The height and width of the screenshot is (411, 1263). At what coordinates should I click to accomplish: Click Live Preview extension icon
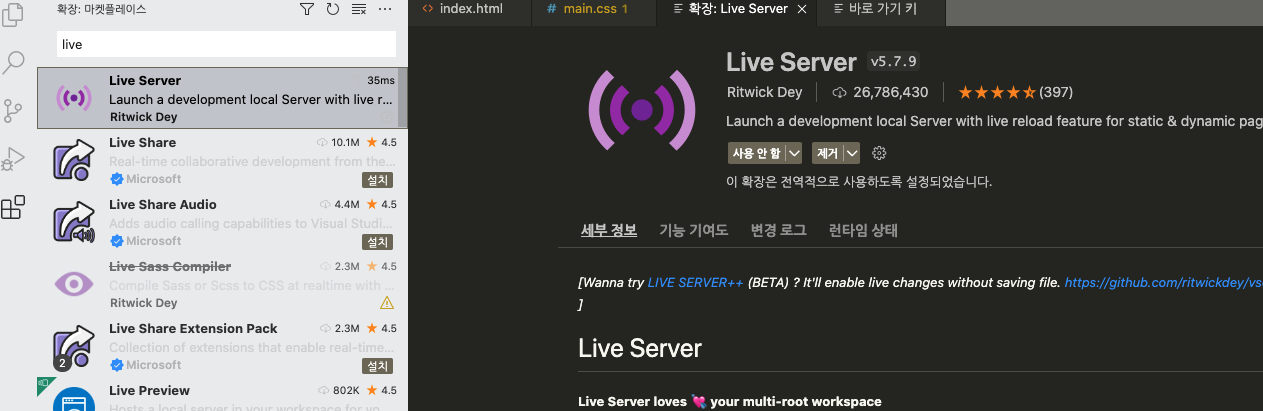[x=74, y=399]
